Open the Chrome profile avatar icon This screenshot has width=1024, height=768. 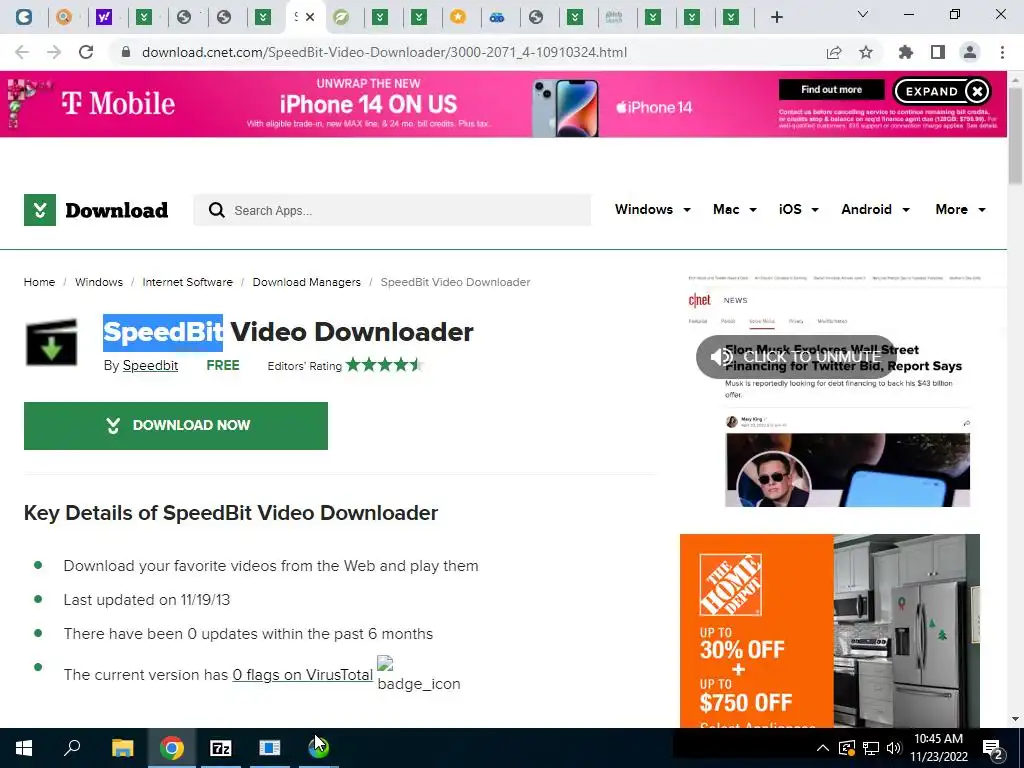tap(970, 52)
